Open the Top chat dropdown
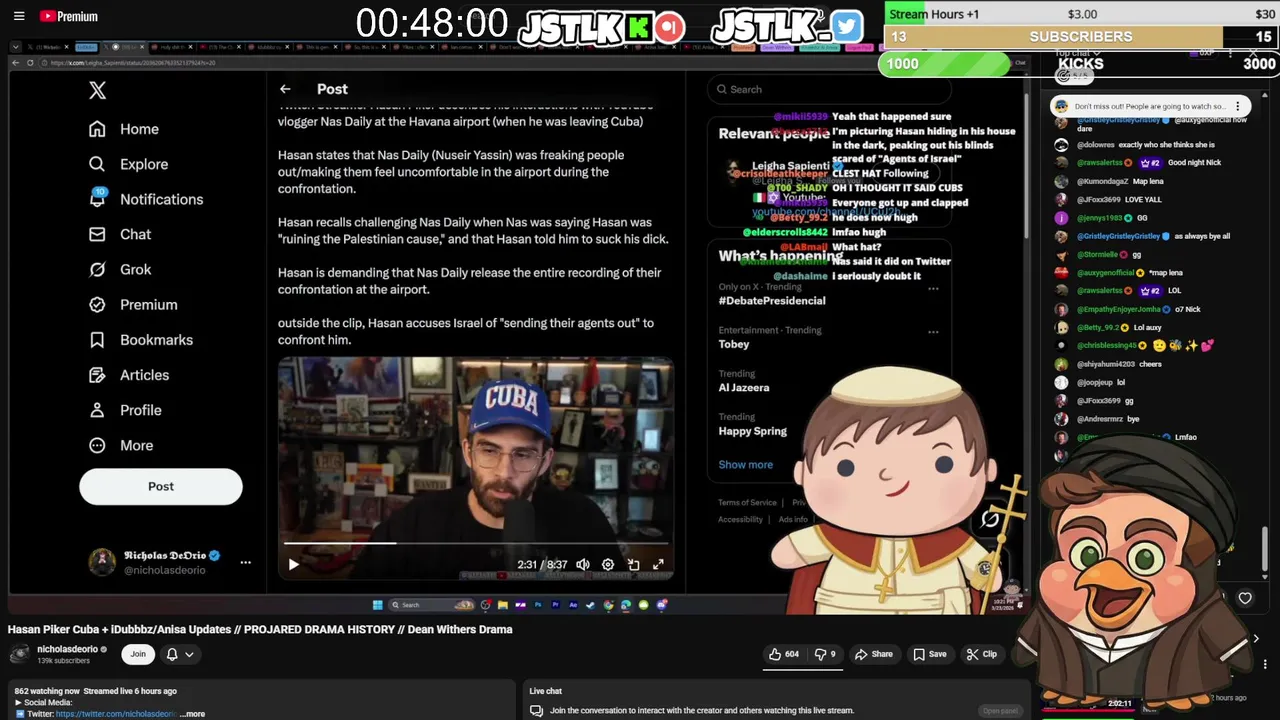 tap(1076, 53)
